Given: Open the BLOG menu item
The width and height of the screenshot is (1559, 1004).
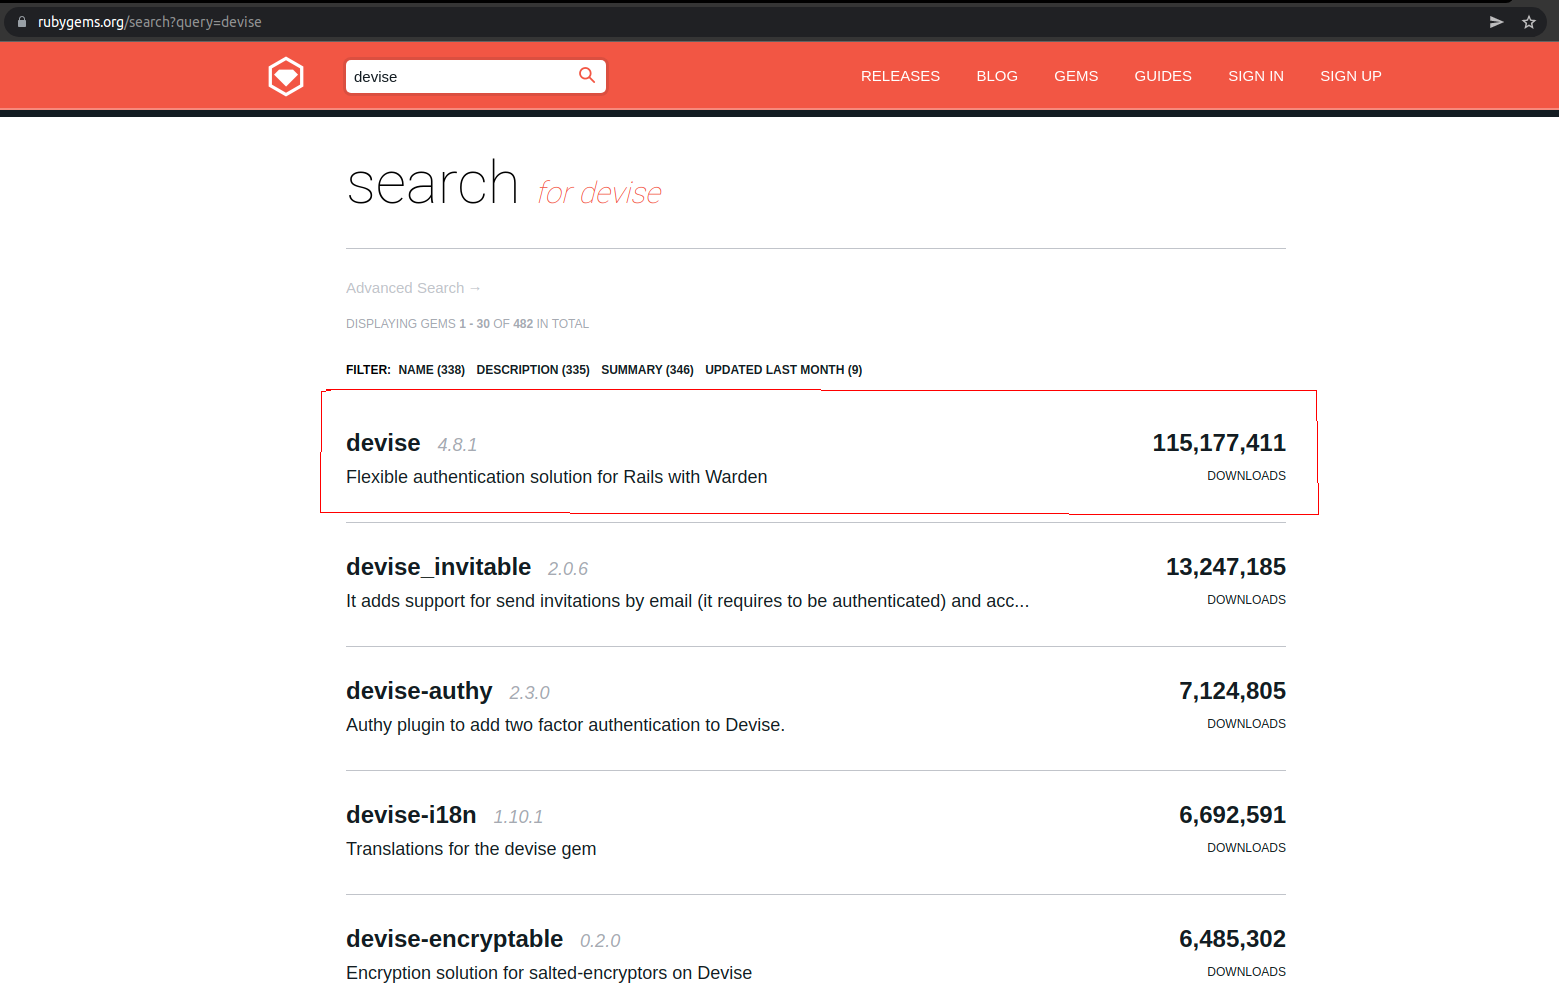Looking at the screenshot, I should click(997, 76).
